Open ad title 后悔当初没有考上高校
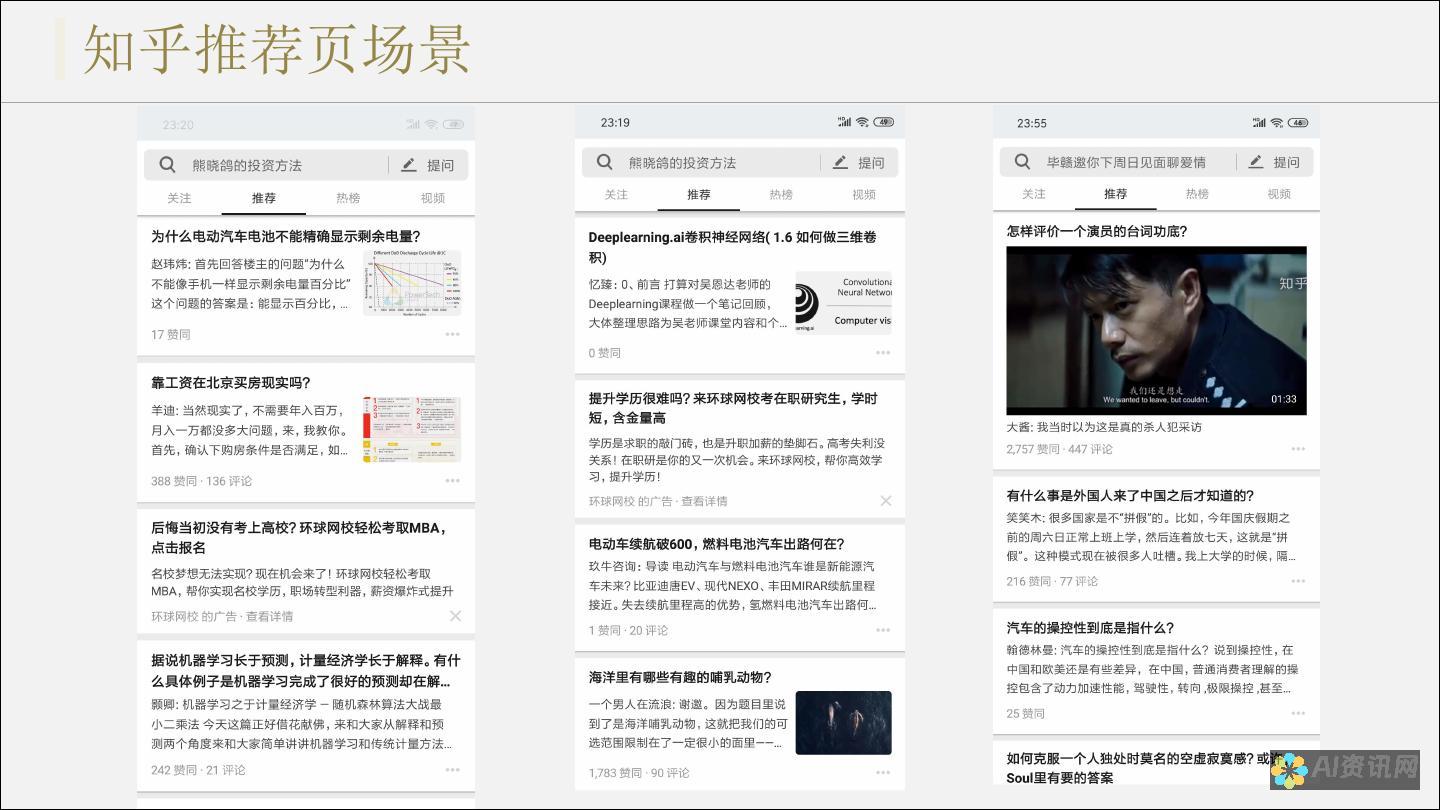This screenshot has height=810, width=1440. tap(301, 538)
